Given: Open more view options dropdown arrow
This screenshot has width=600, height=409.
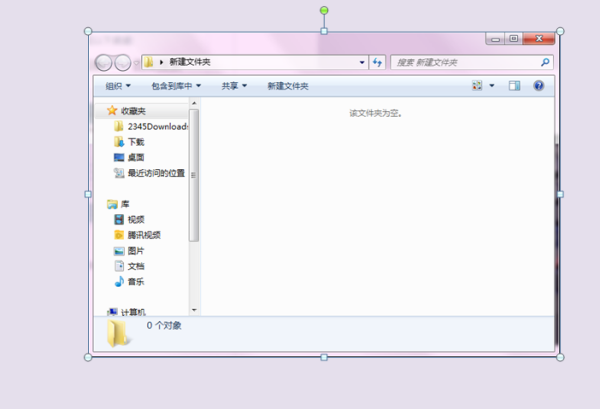Looking at the screenshot, I should click(x=492, y=86).
